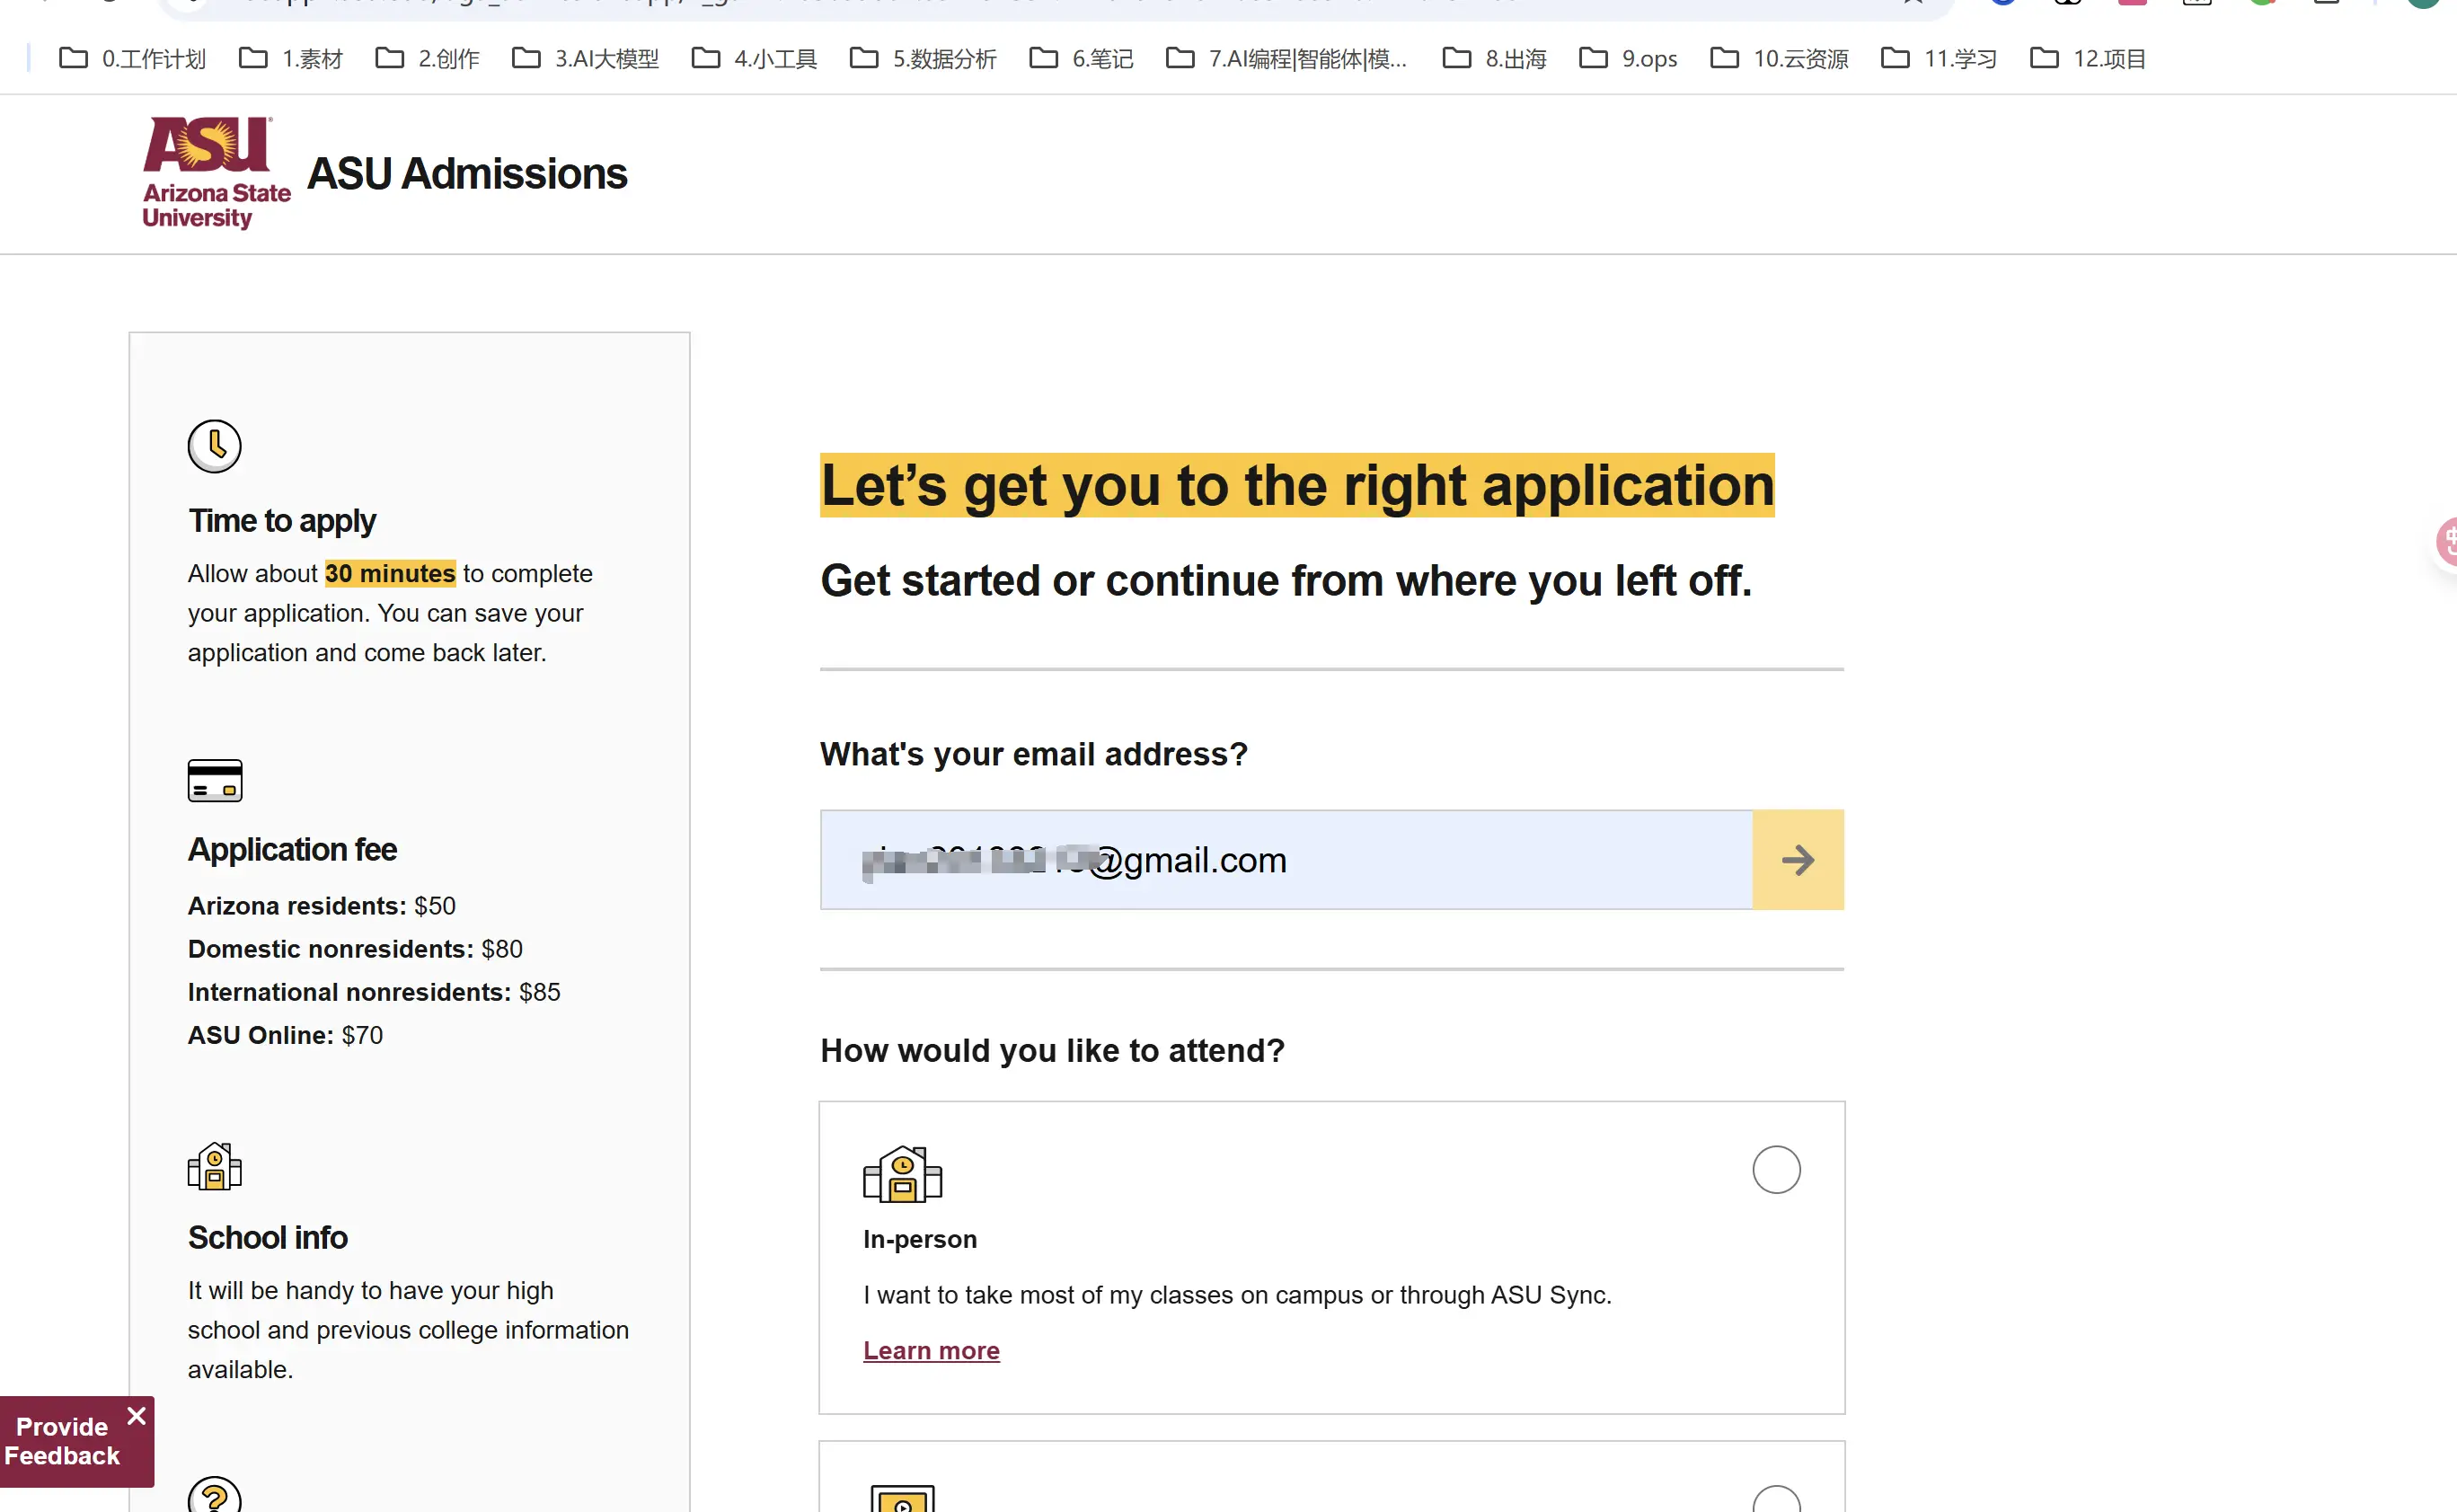The width and height of the screenshot is (2457, 1512).
Task: Click the Arizona residents: $50 fee line
Action: point(322,906)
